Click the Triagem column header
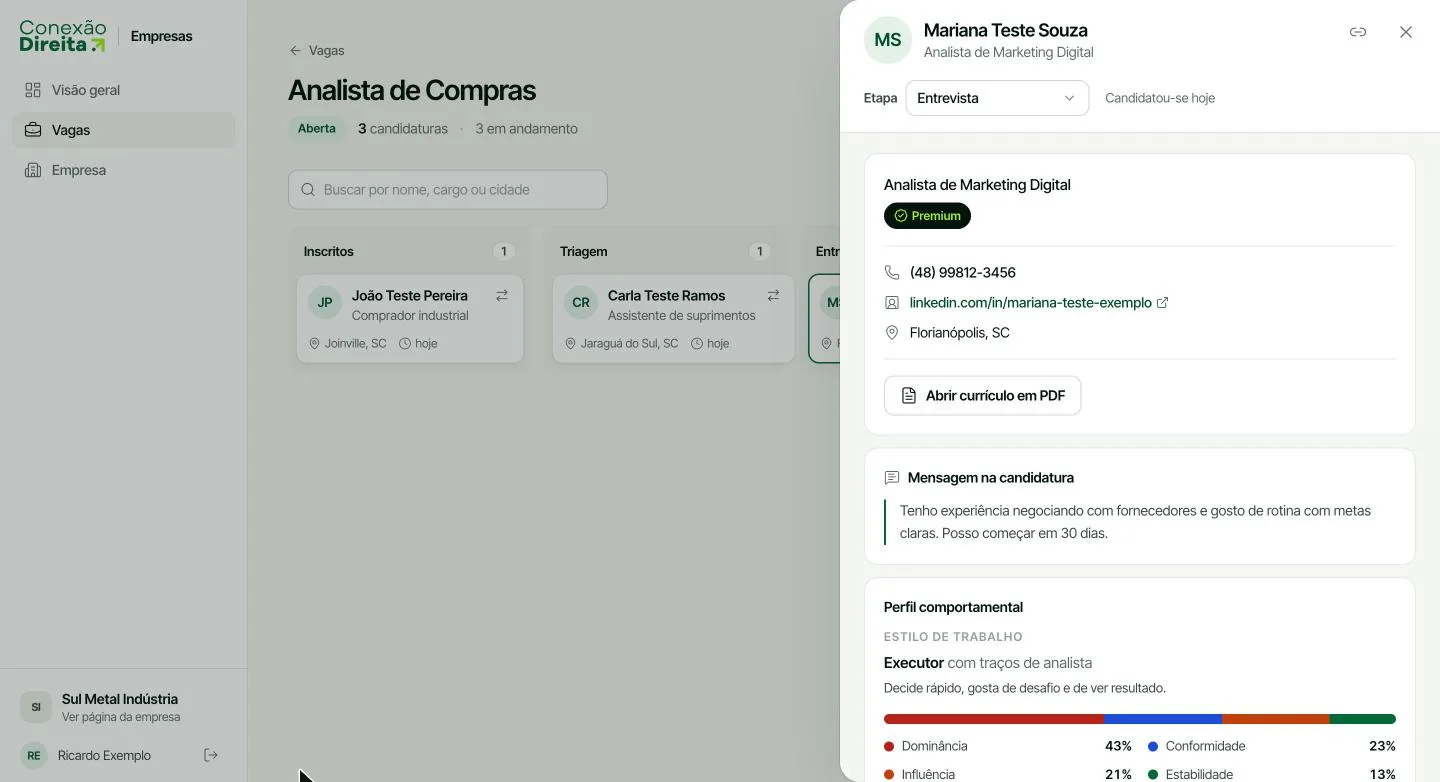1440x782 pixels. coord(584,252)
